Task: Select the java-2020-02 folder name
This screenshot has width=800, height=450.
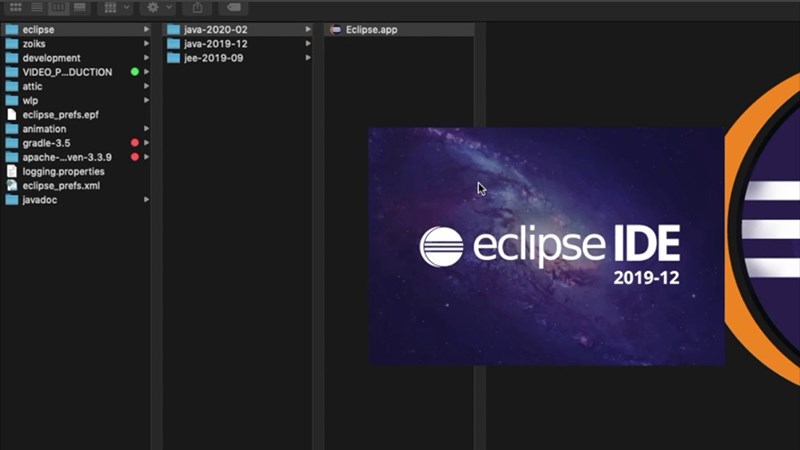Action: tap(216, 30)
